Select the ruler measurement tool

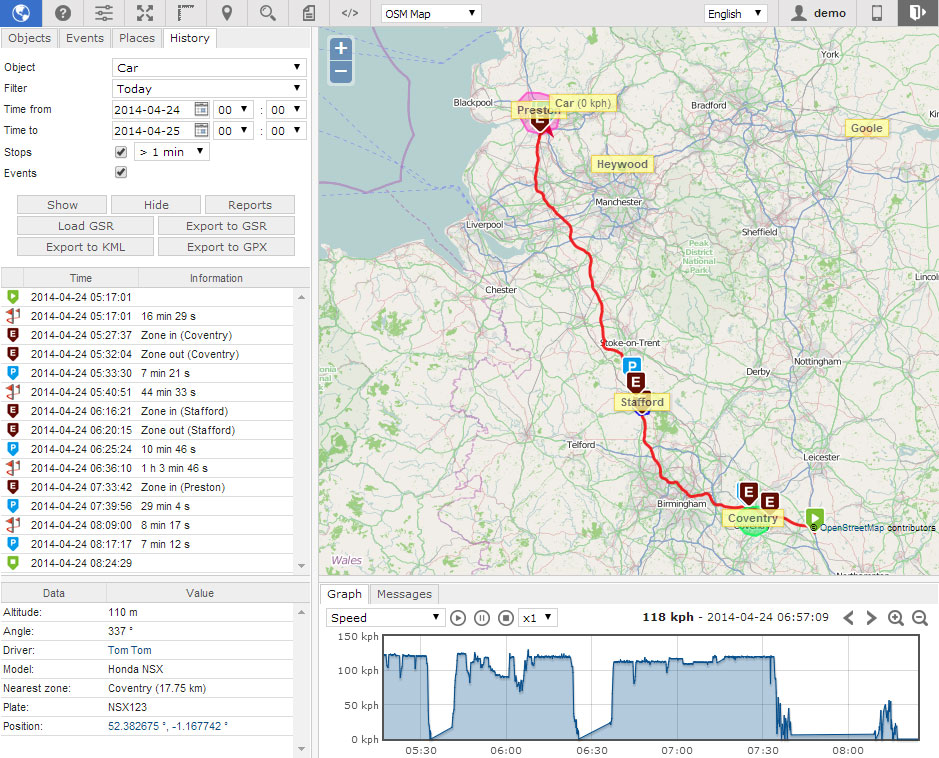[x=186, y=13]
